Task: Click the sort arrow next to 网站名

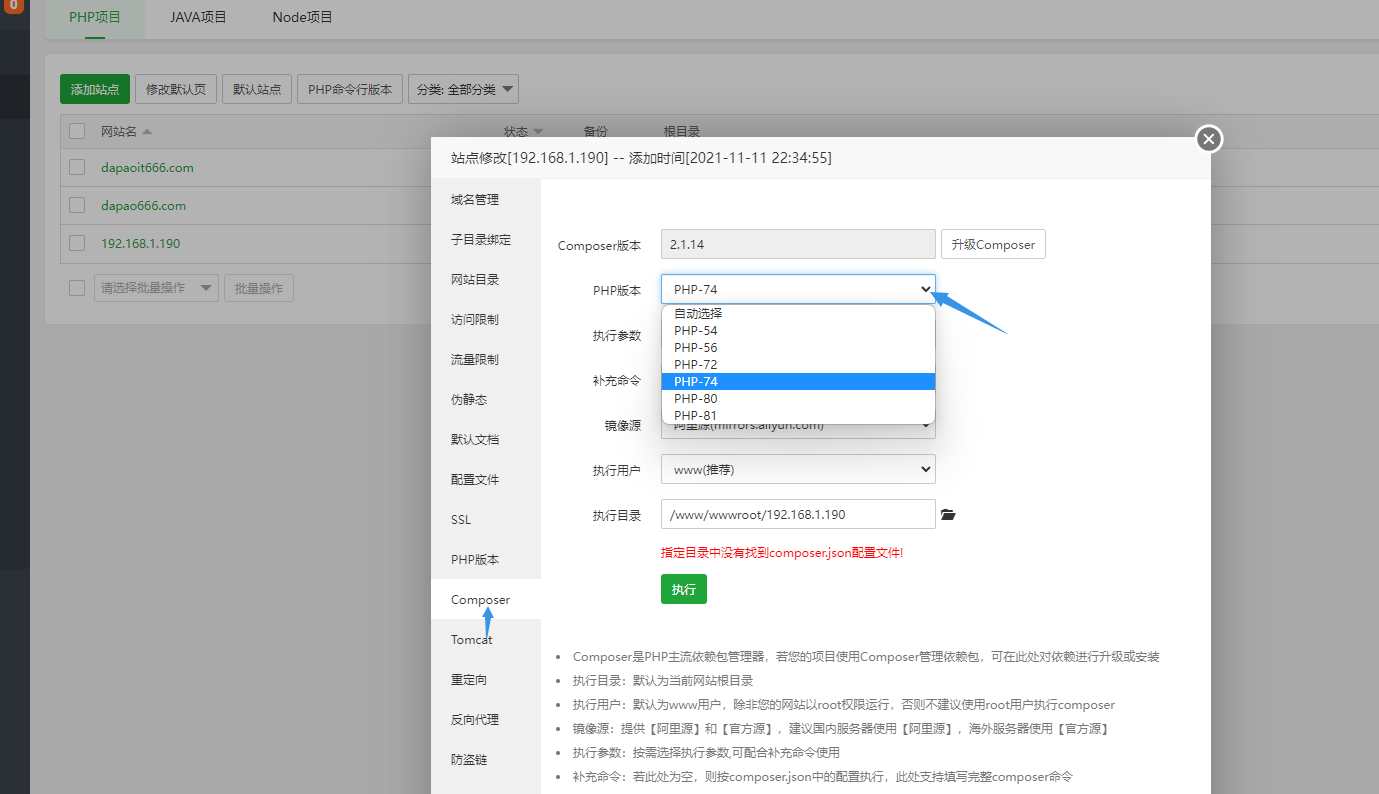Action: (147, 132)
